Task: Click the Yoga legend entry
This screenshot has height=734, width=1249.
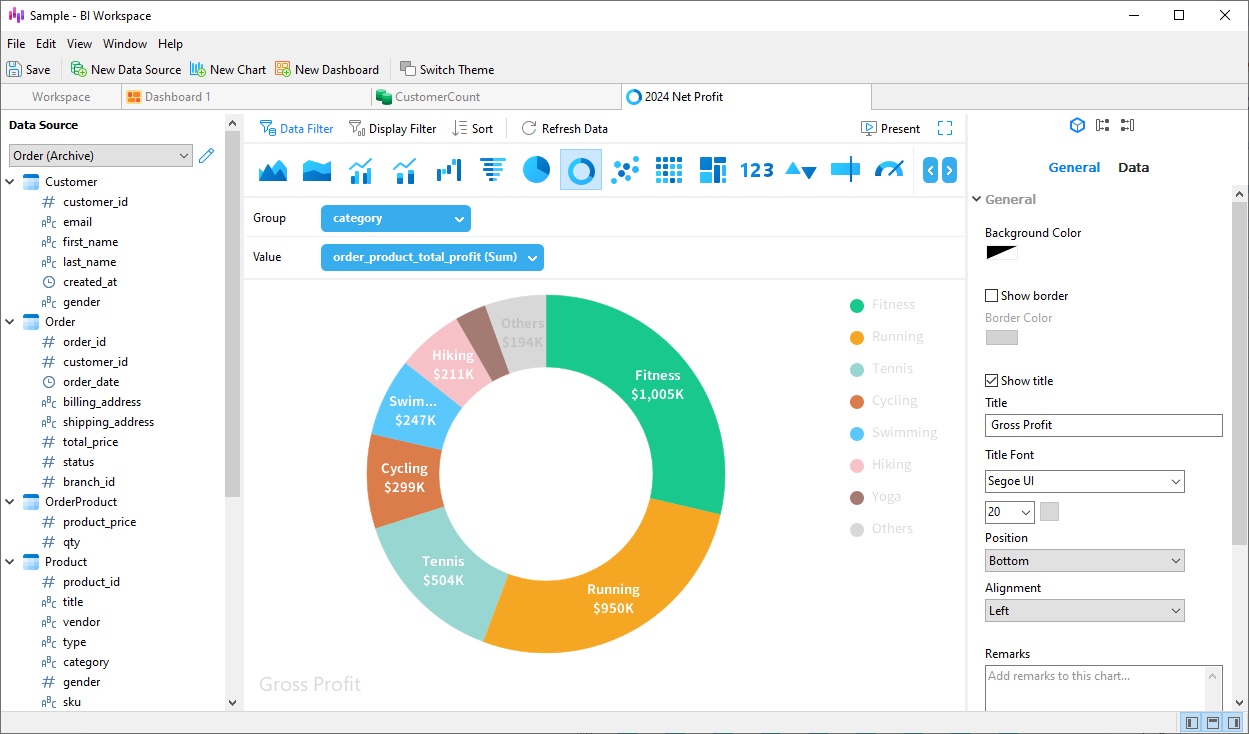Action: [x=875, y=497]
